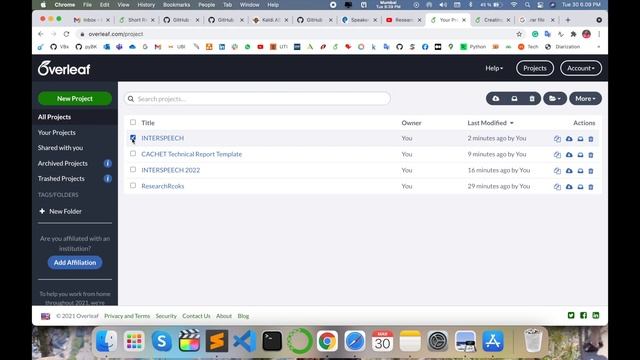Show Archived Projects list
Viewport: 640px width, 360px height.
tap(62, 163)
